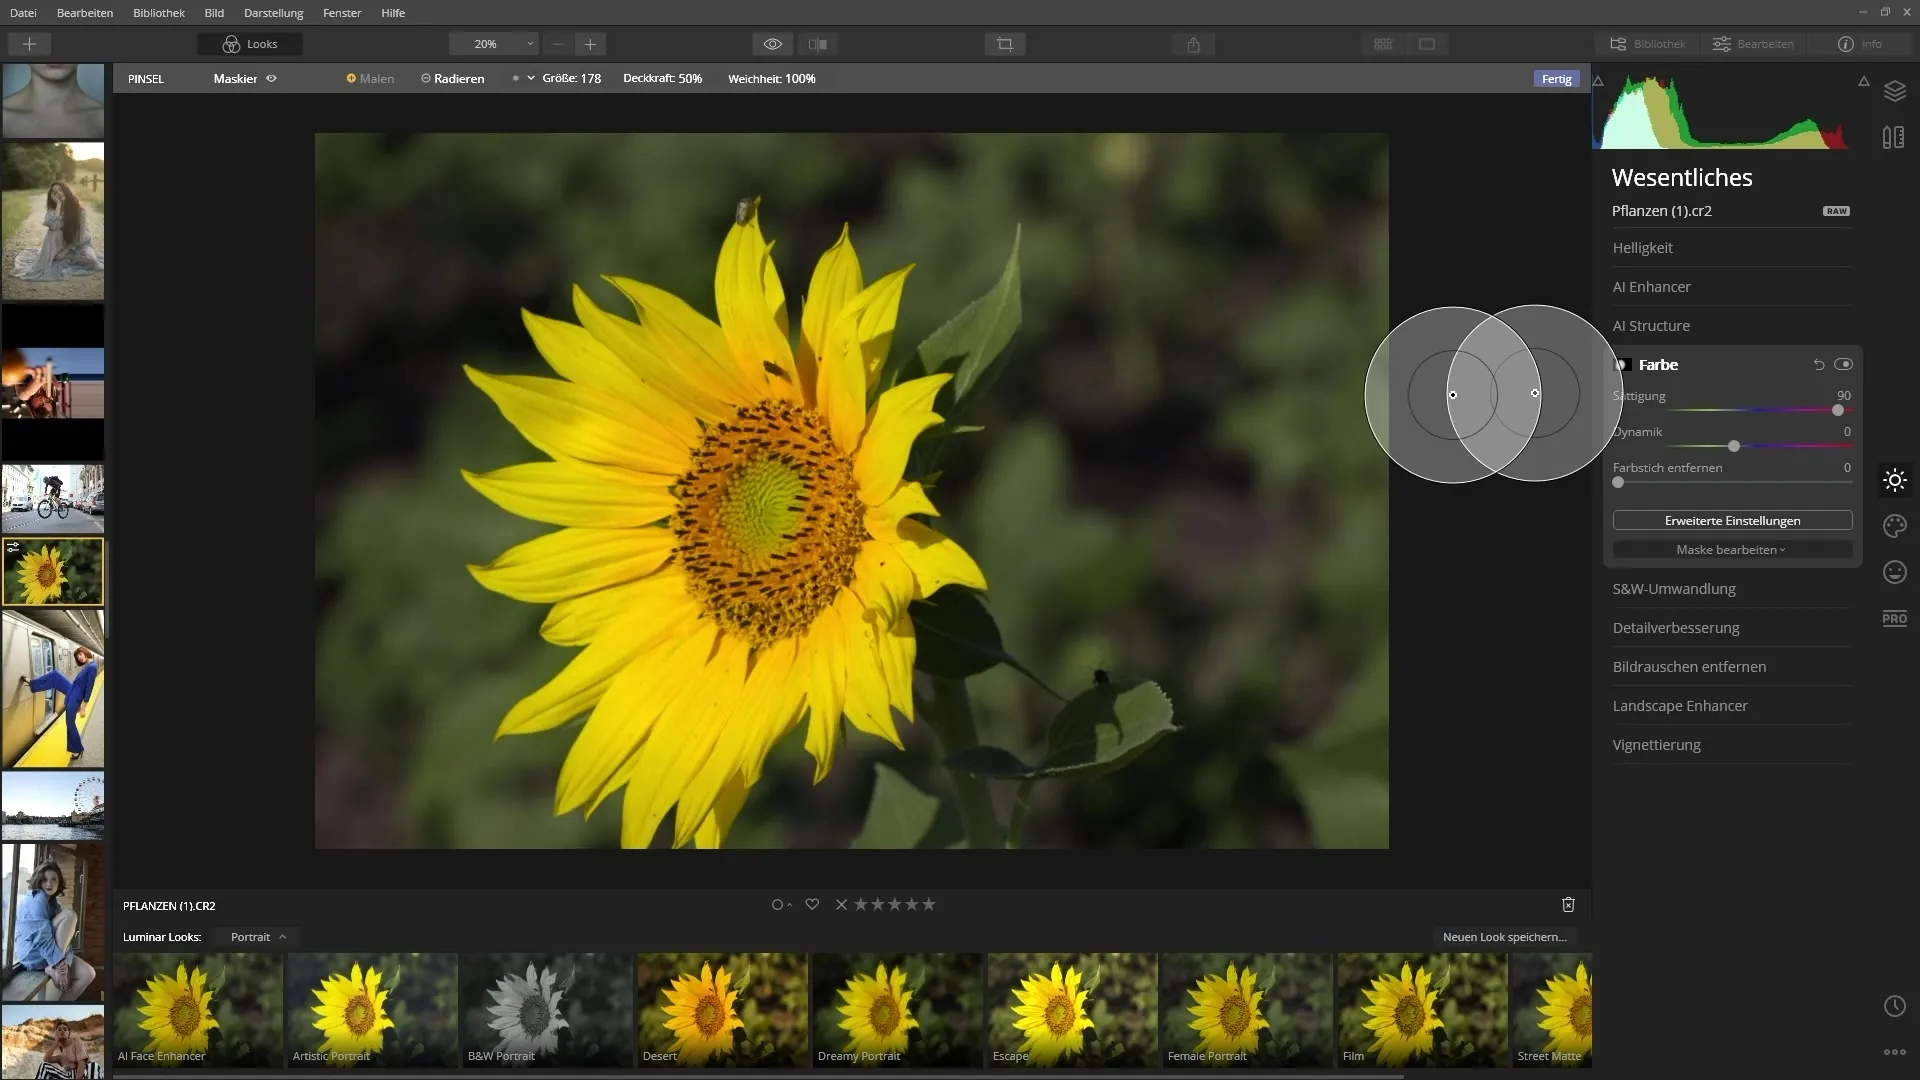Open the Looks panel button
Viewport: 1920px width, 1080px height.
(250, 44)
